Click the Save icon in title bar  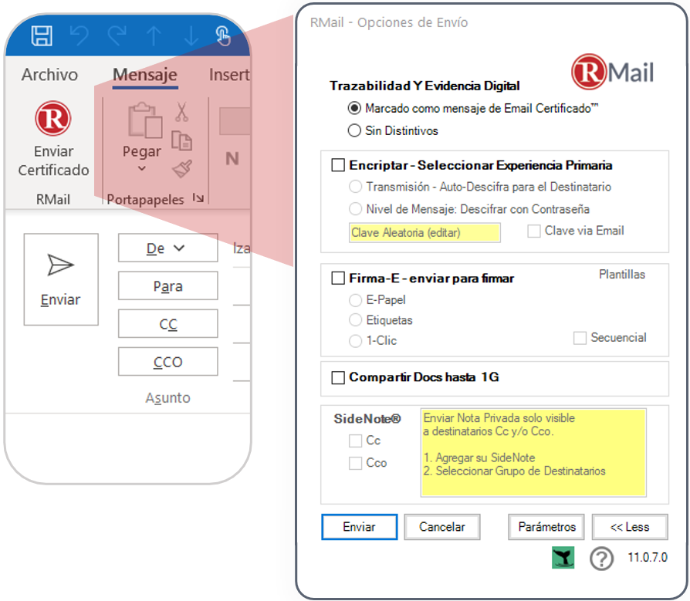(42, 37)
